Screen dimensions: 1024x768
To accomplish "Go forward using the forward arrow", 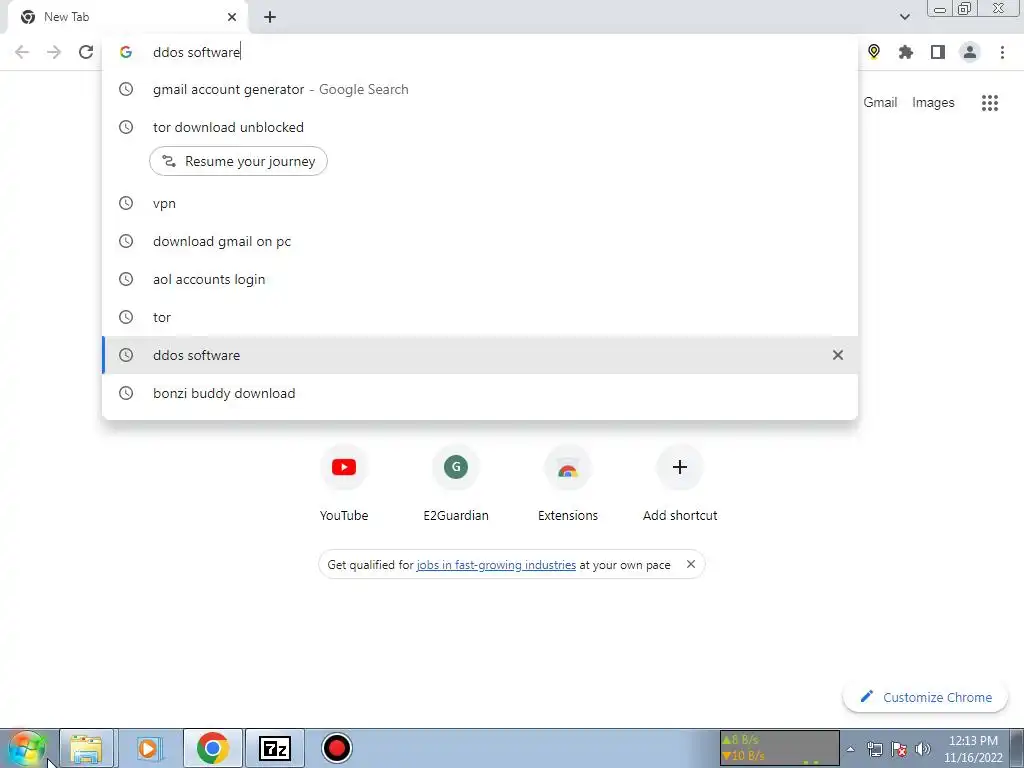I will [54, 52].
